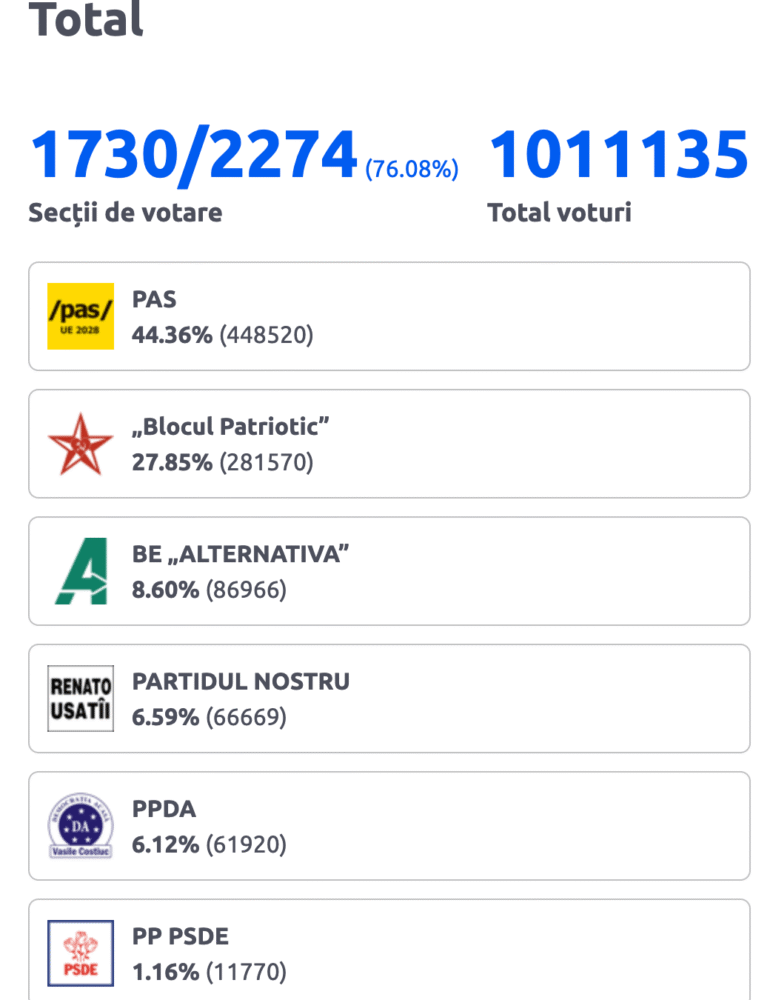Image resolution: width=773 pixels, height=1000 pixels.
Task: Click the red star Blocul Patriotic logo
Action: click(x=80, y=444)
